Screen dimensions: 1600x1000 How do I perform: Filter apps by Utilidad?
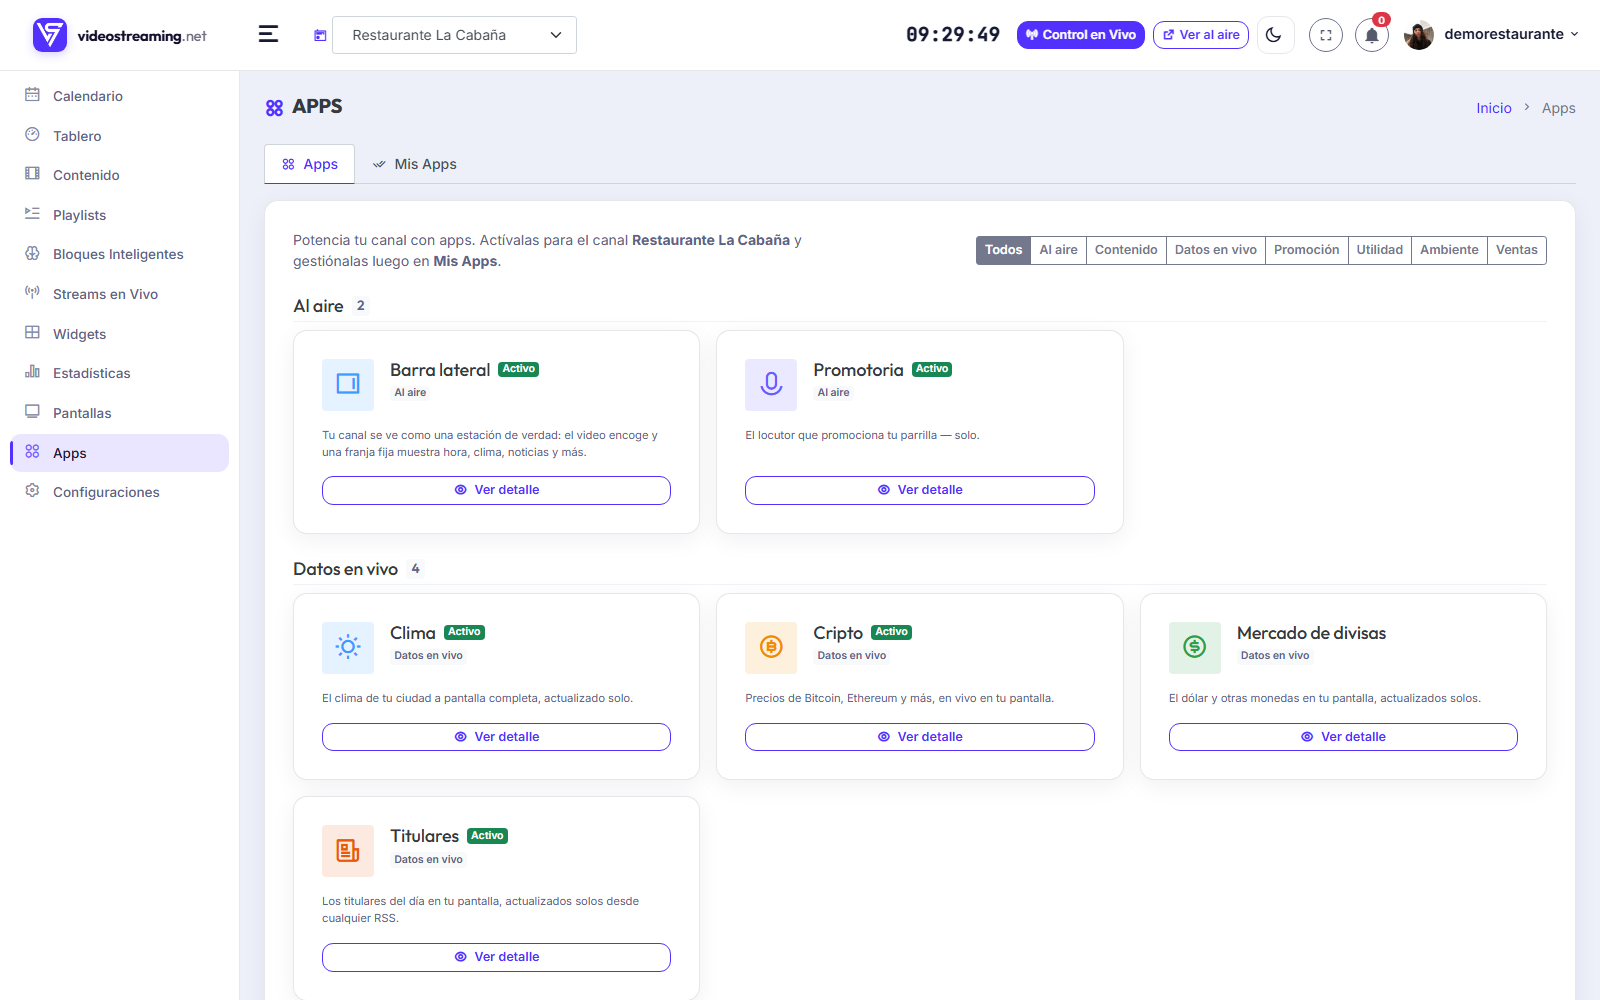(x=1379, y=250)
